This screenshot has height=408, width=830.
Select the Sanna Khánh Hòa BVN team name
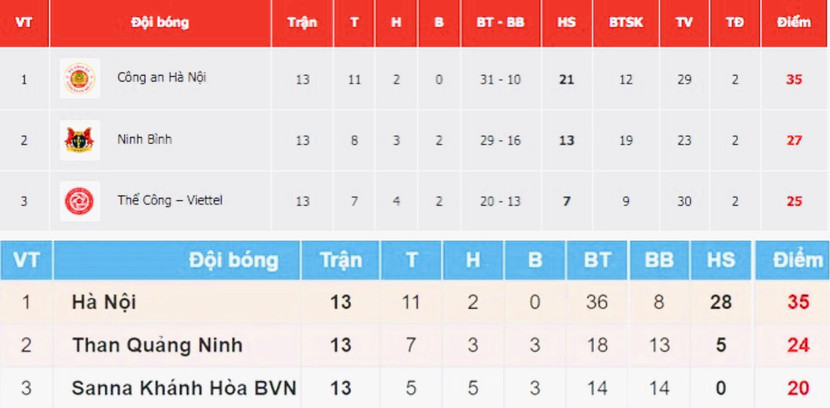click(x=184, y=388)
